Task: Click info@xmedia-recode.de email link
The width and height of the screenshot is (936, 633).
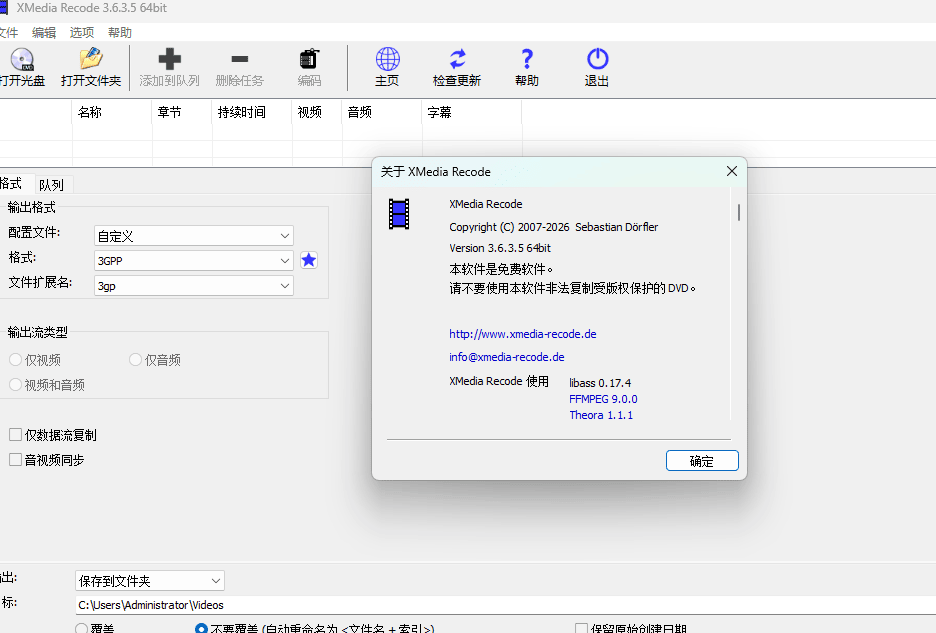Action: (x=507, y=357)
